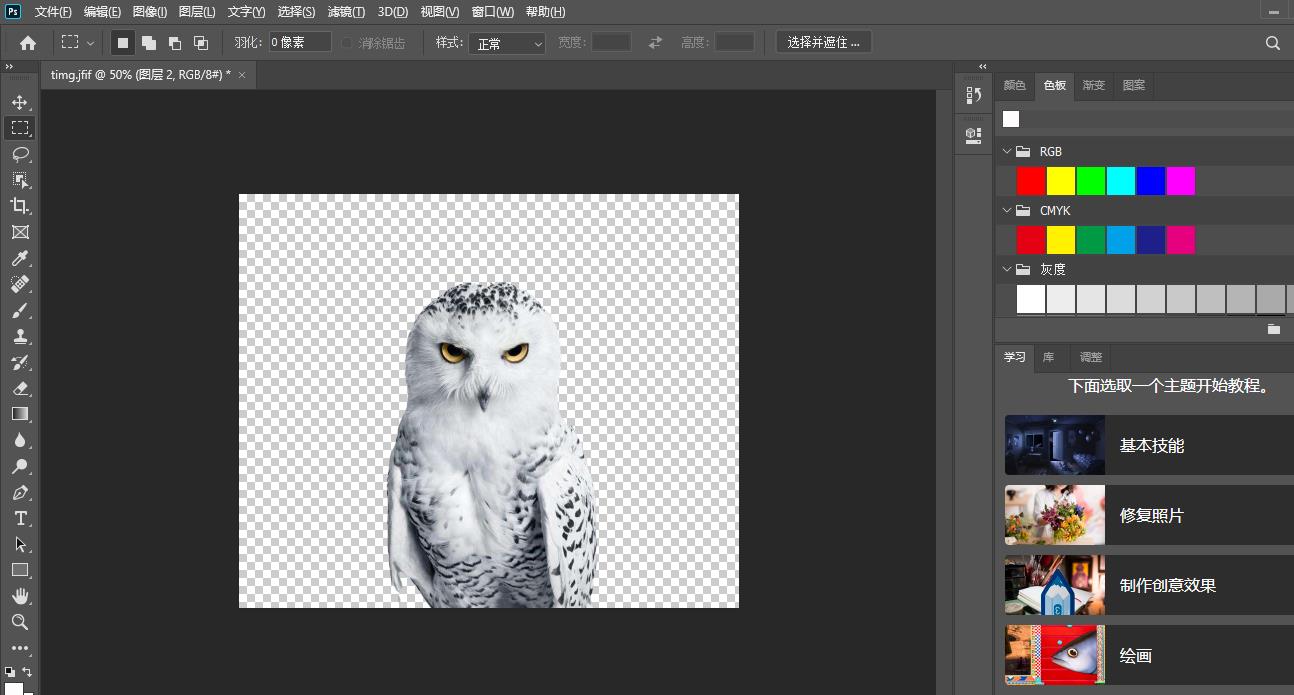Click the Home icon in options bar
The image size is (1294, 695).
click(28, 43)
